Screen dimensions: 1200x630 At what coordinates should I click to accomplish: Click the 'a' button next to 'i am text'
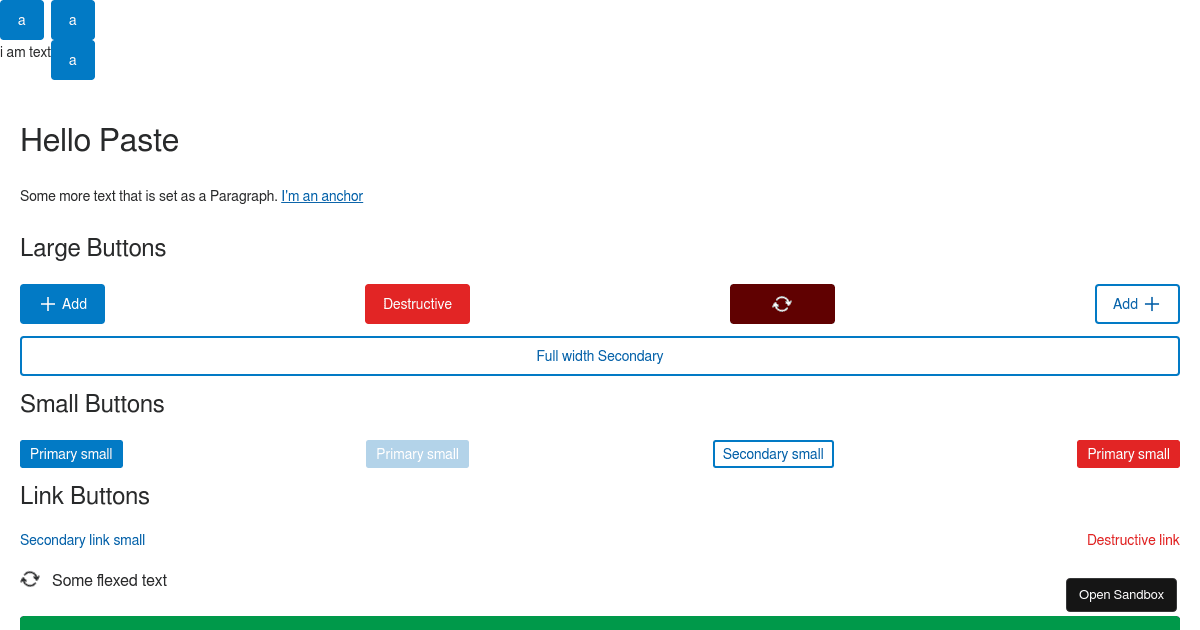click(x=73, y=60)
